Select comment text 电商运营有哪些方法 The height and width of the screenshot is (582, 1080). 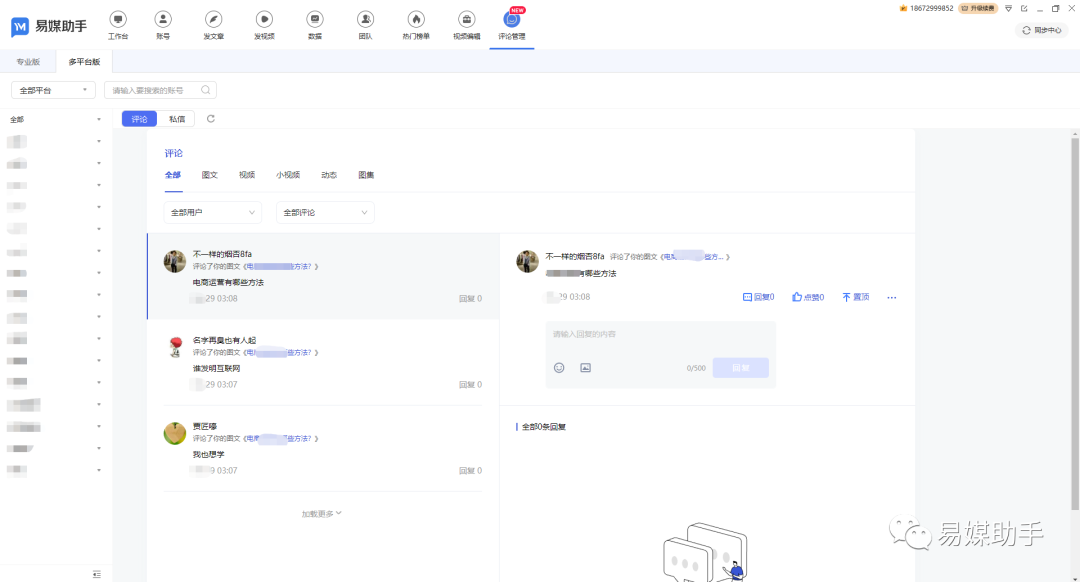(x=228, y=282)
